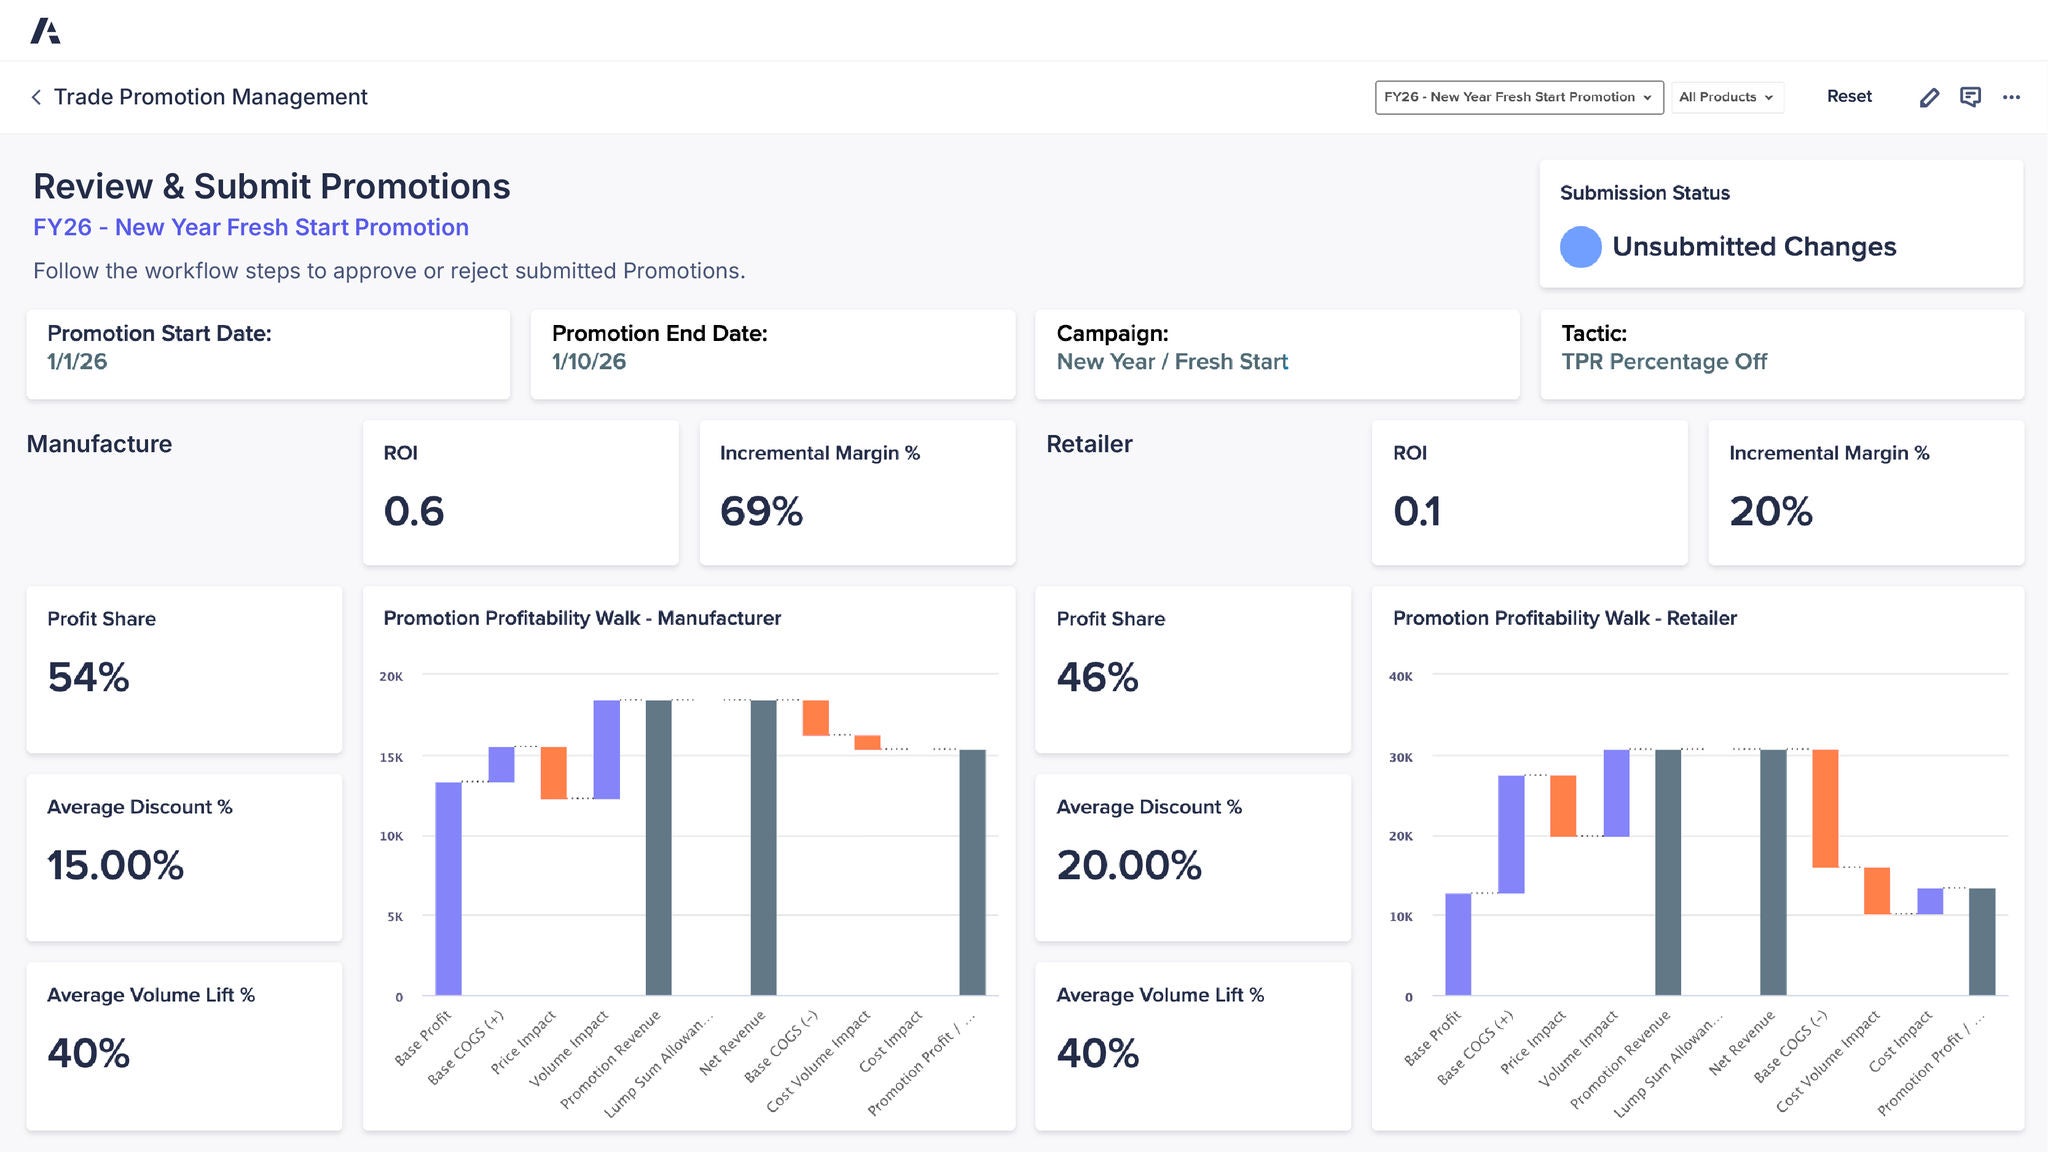Click the blue Unsubmitted Changes status indicator

[1580, 246]
